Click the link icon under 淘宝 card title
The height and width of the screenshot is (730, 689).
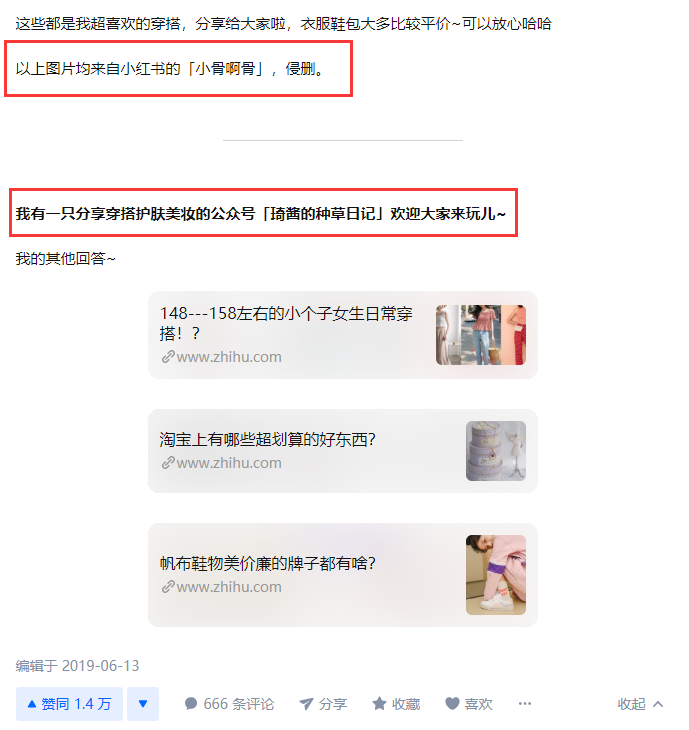pos(168,463)
